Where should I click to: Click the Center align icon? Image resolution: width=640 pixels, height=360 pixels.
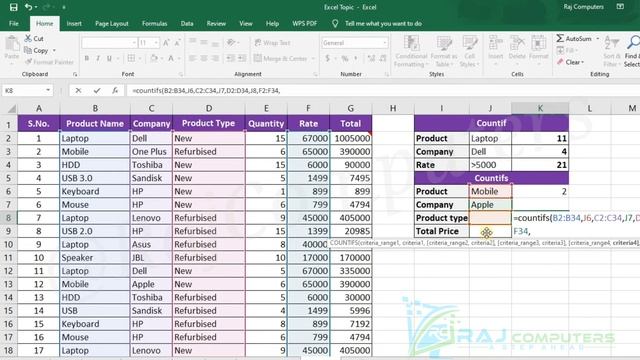click(204, 58)
